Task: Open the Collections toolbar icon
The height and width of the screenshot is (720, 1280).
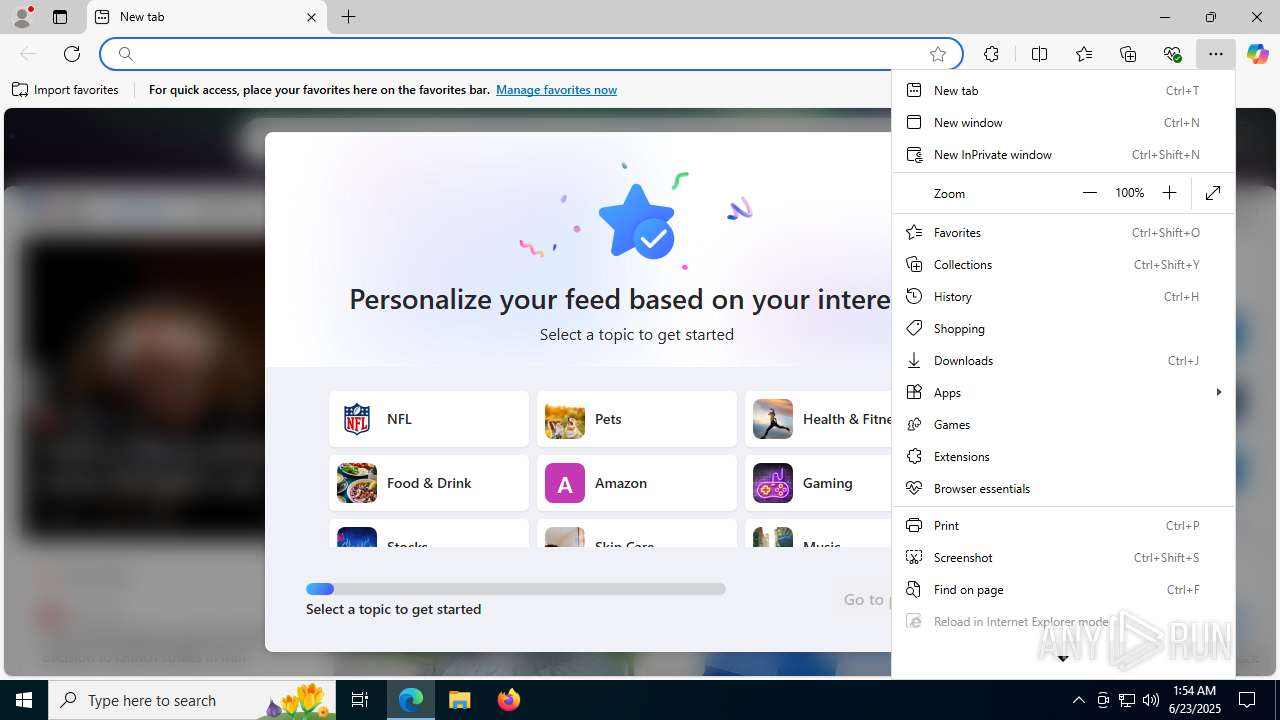Action: click(1128, 54)
